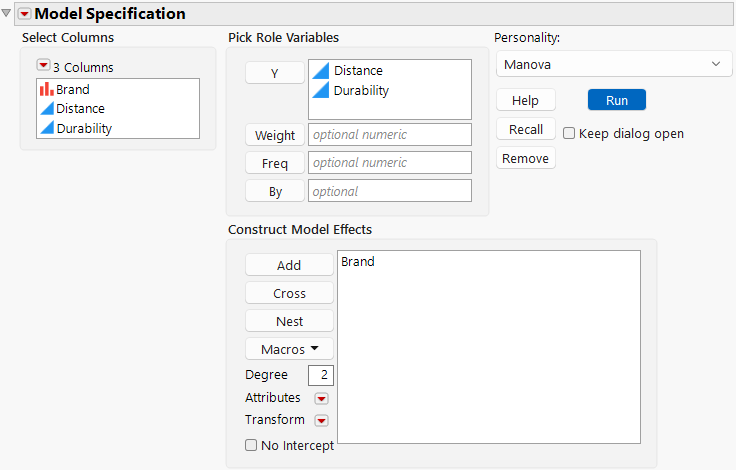Collapse the Model Specification disclosure triangle
Viewport: 736px width, 470px height.
pyautogui.click(x=7, y=14)
